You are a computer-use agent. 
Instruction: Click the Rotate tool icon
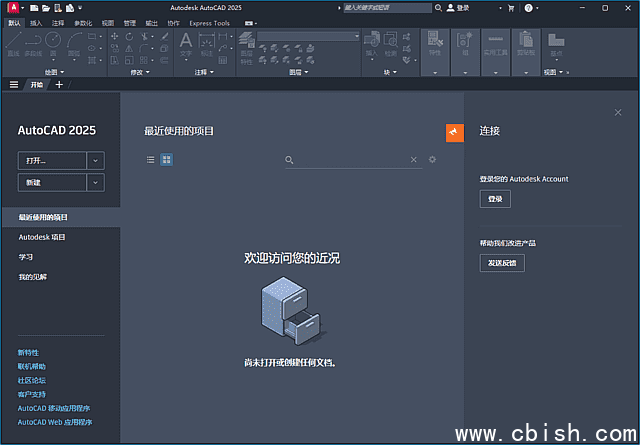(129, 36)
